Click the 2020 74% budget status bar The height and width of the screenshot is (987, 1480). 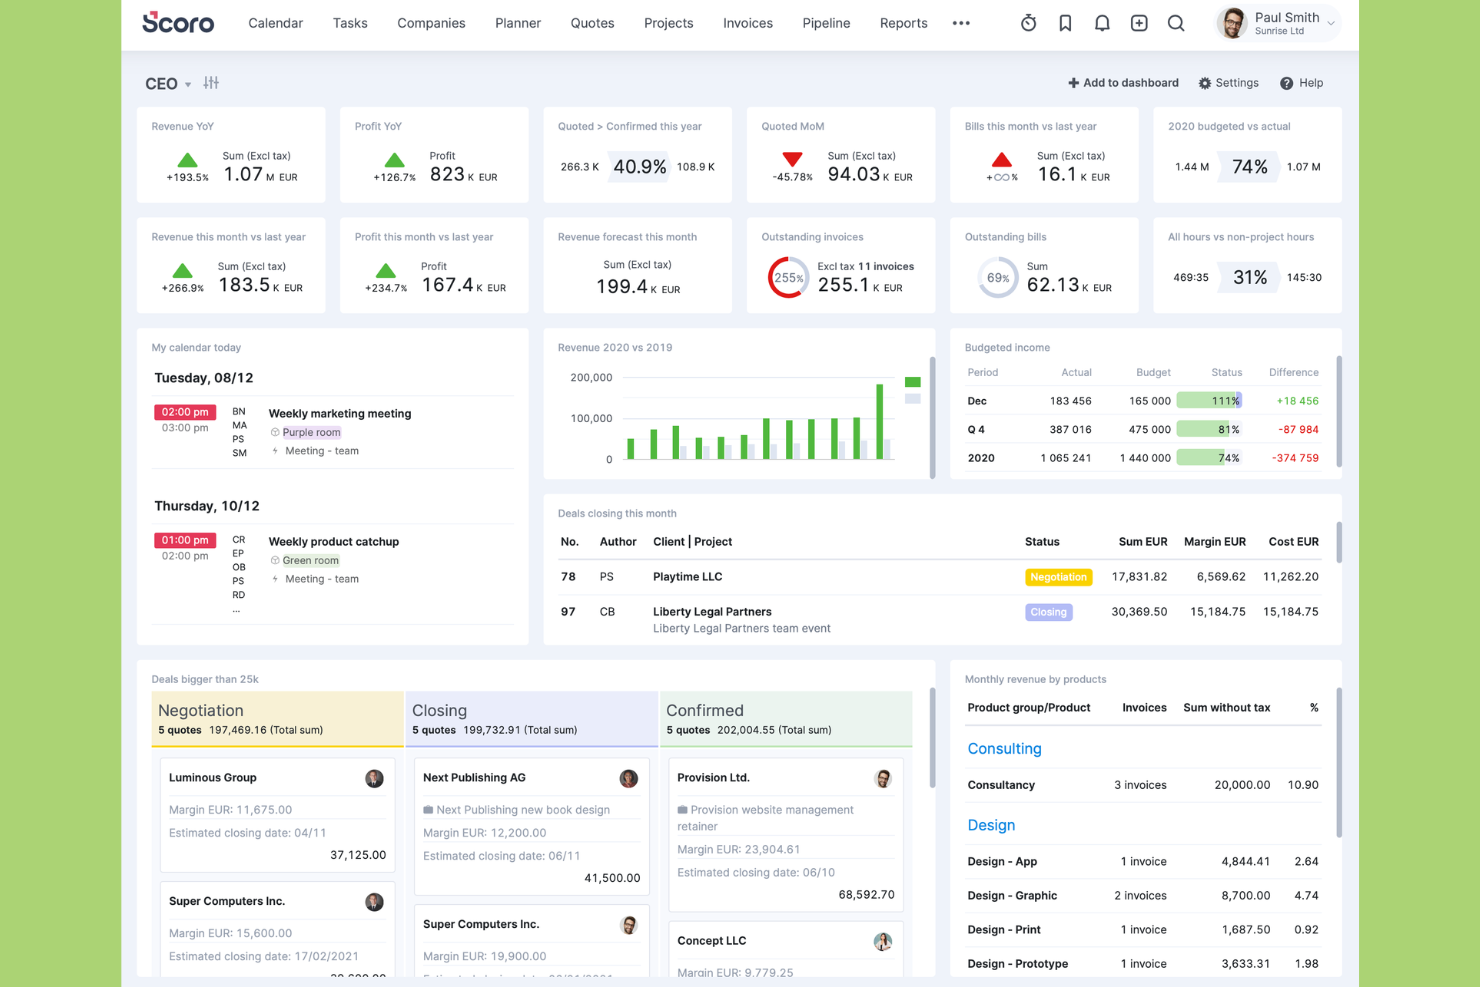click(1209, 458)
